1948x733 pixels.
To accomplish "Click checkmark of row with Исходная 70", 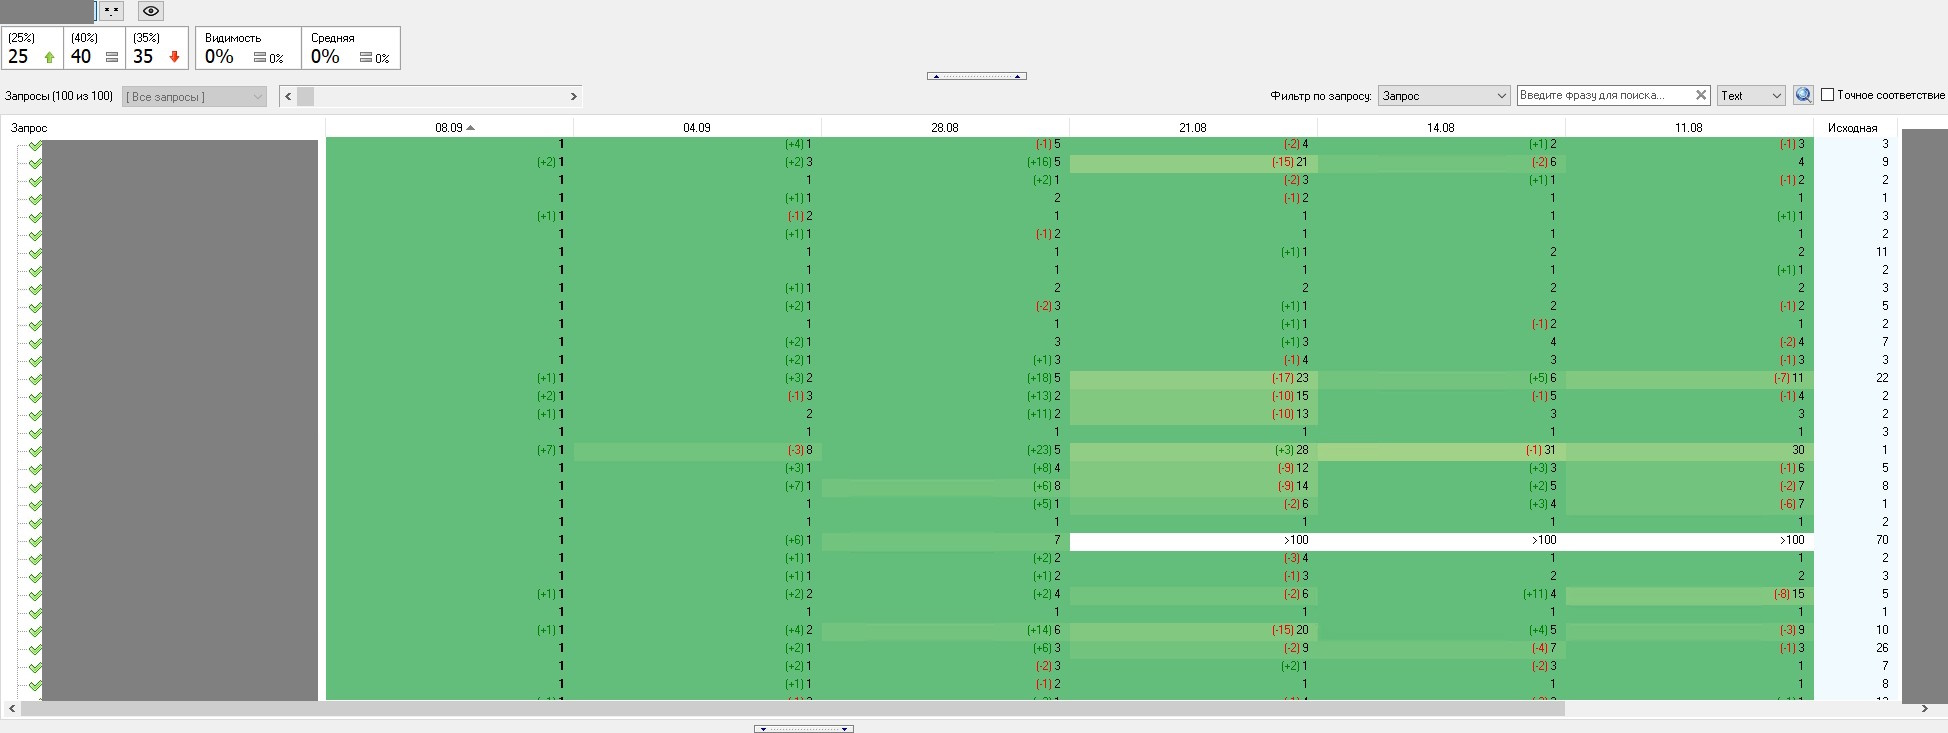I will (x=35, y=541).
